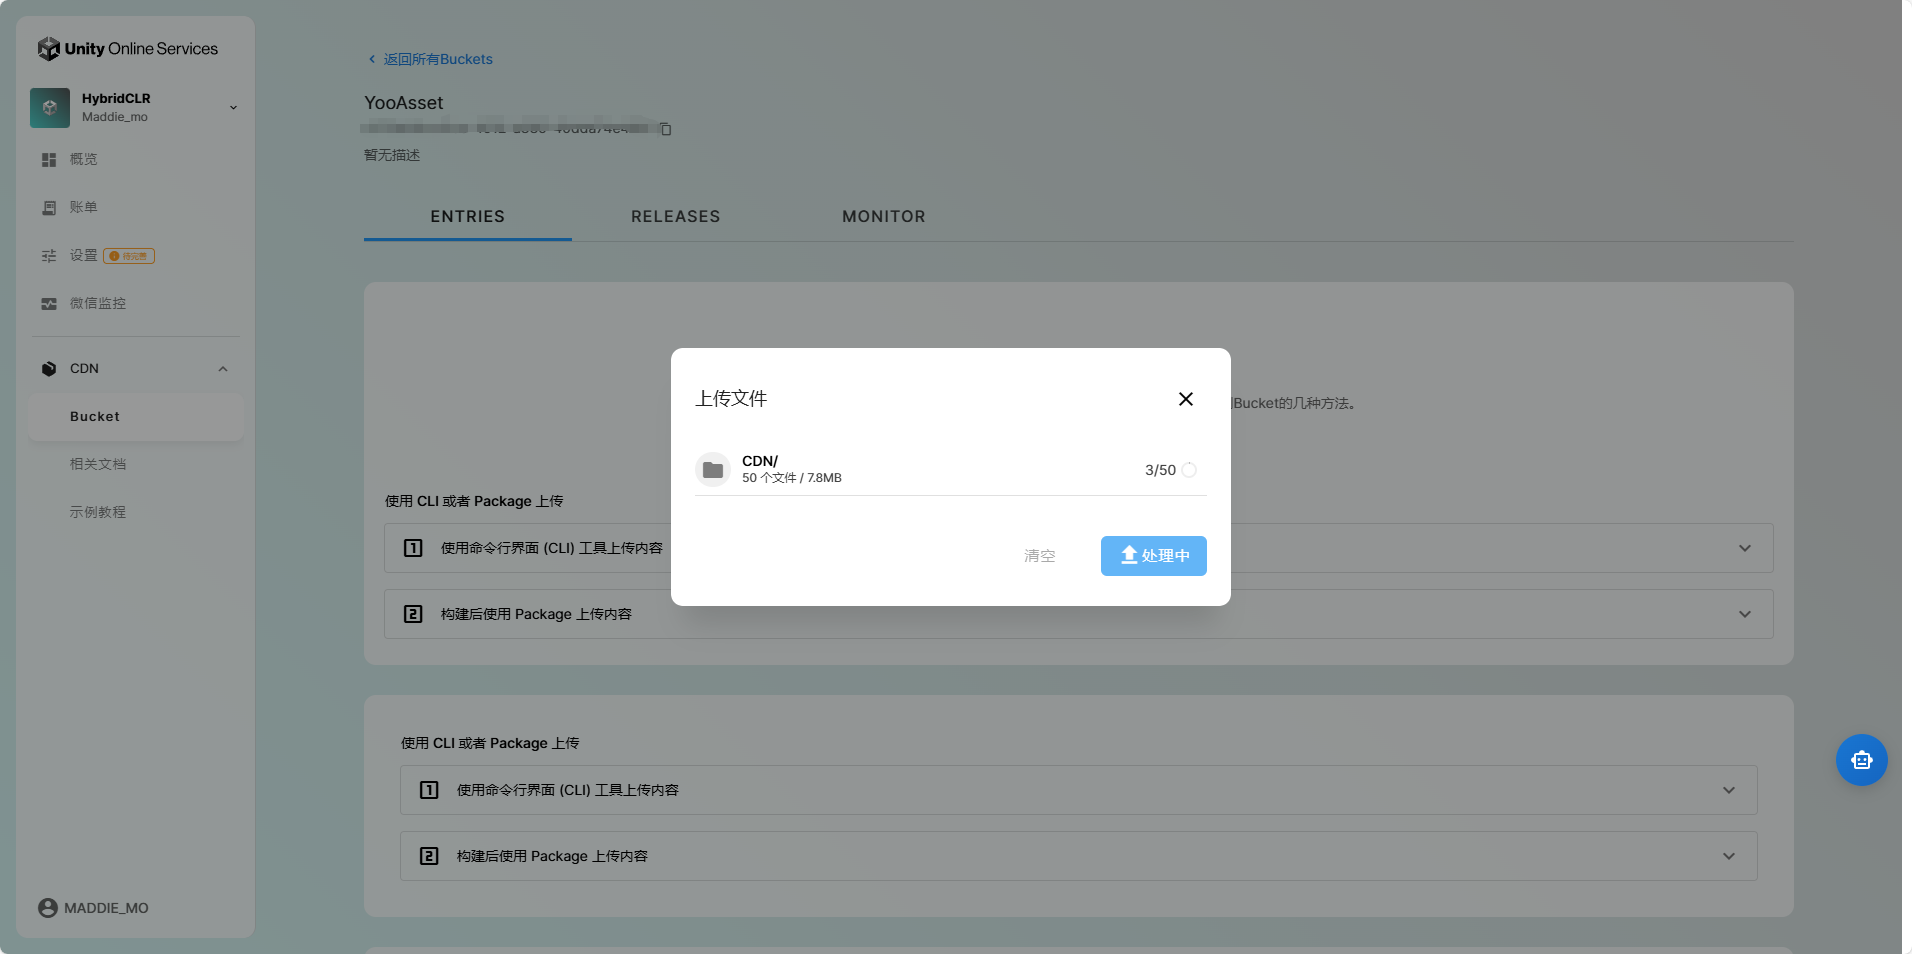This screenshot has width=1912, height=954.
Task: Expand upper 使用命令行界面 (CLI) chevron
Action: tap(1745, 548)
